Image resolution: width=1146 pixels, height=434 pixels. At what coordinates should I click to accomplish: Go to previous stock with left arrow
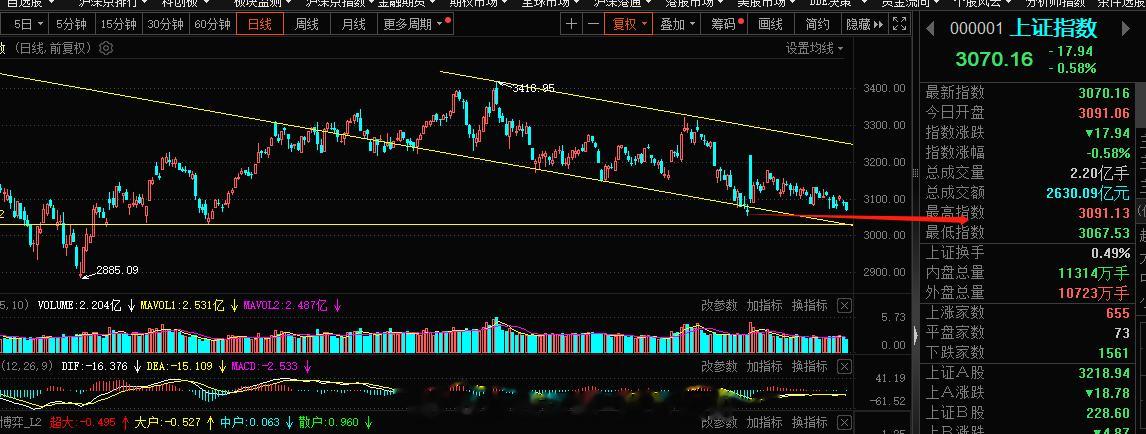930,28
